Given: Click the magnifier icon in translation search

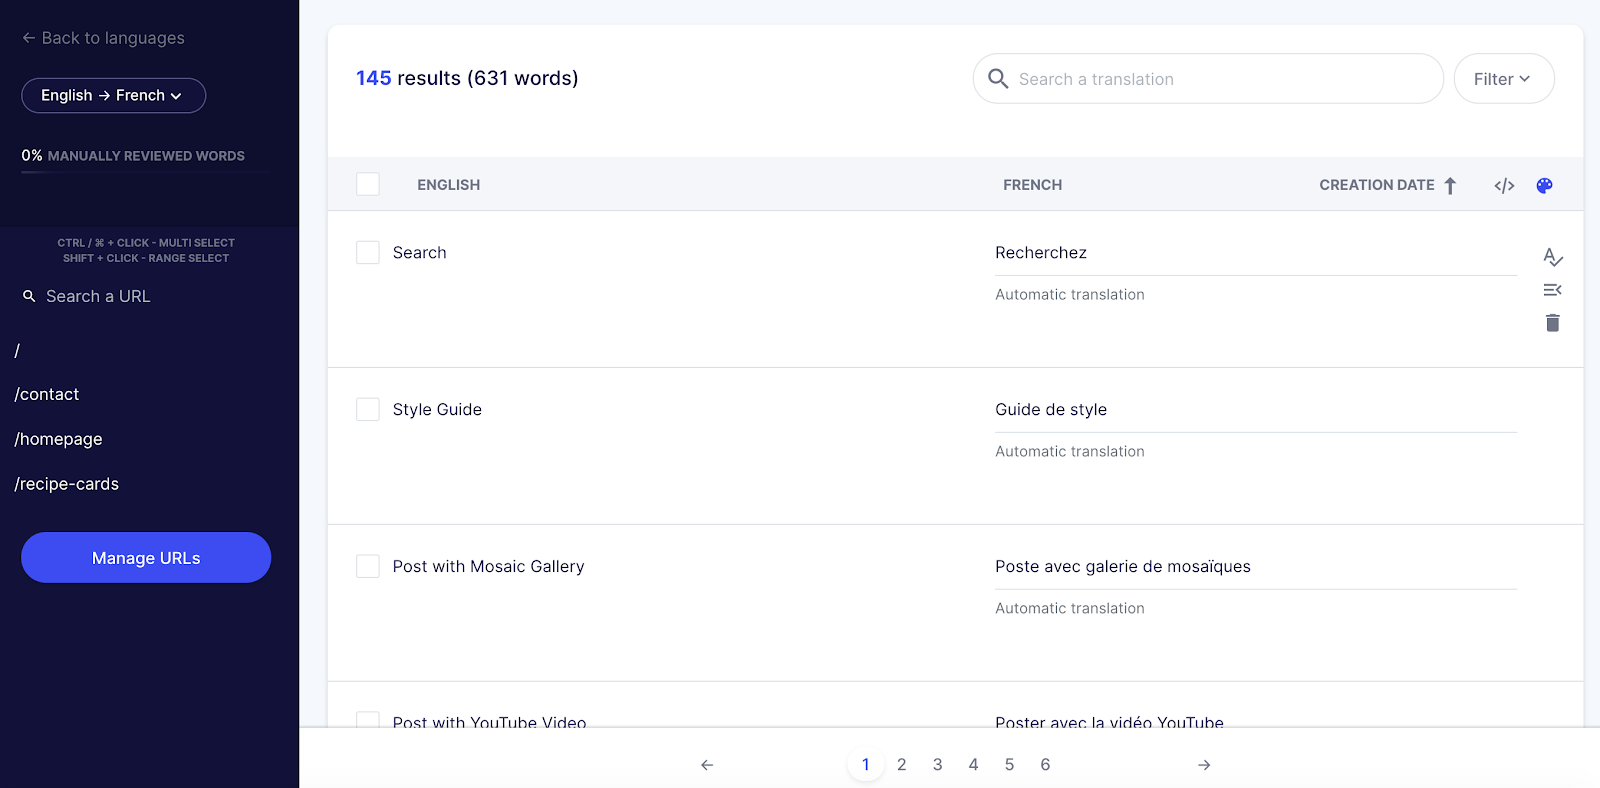Looking at the screenshot, I should (x=998, y=78).
